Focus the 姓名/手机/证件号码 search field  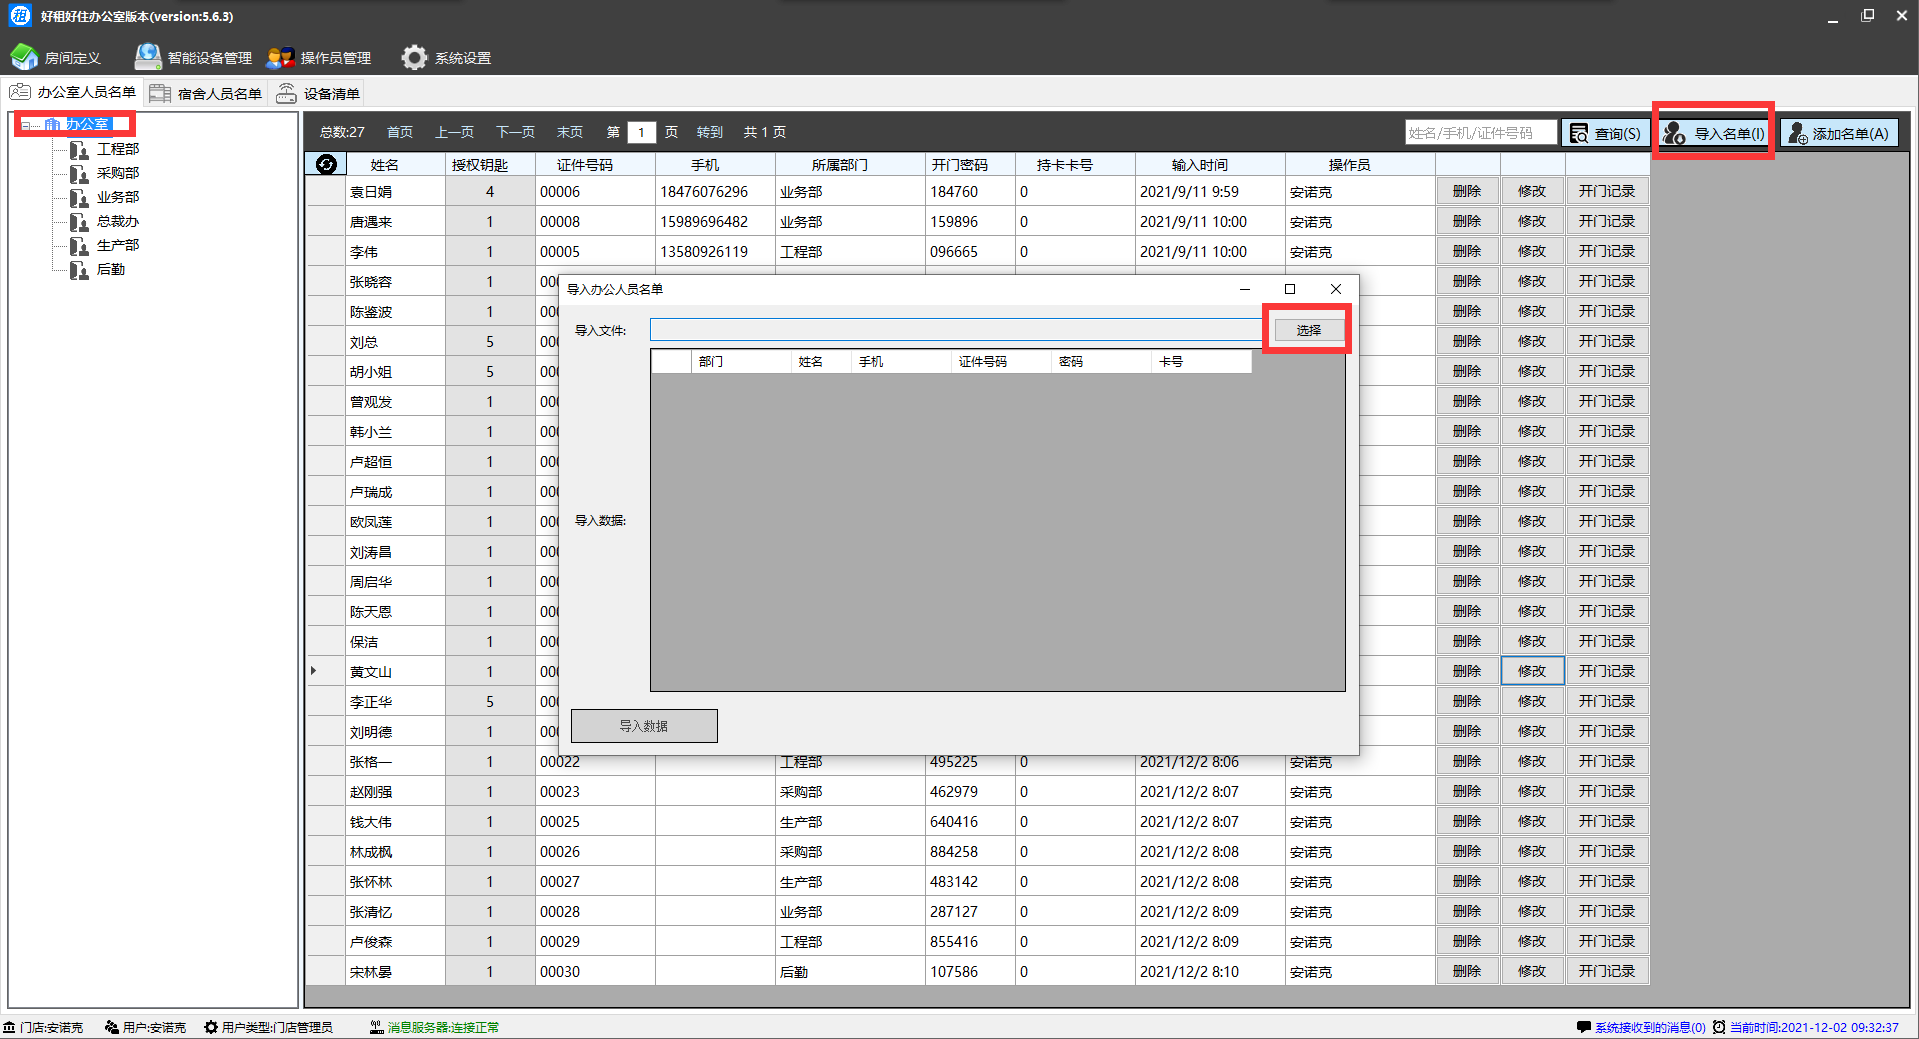pos(1481,132)
